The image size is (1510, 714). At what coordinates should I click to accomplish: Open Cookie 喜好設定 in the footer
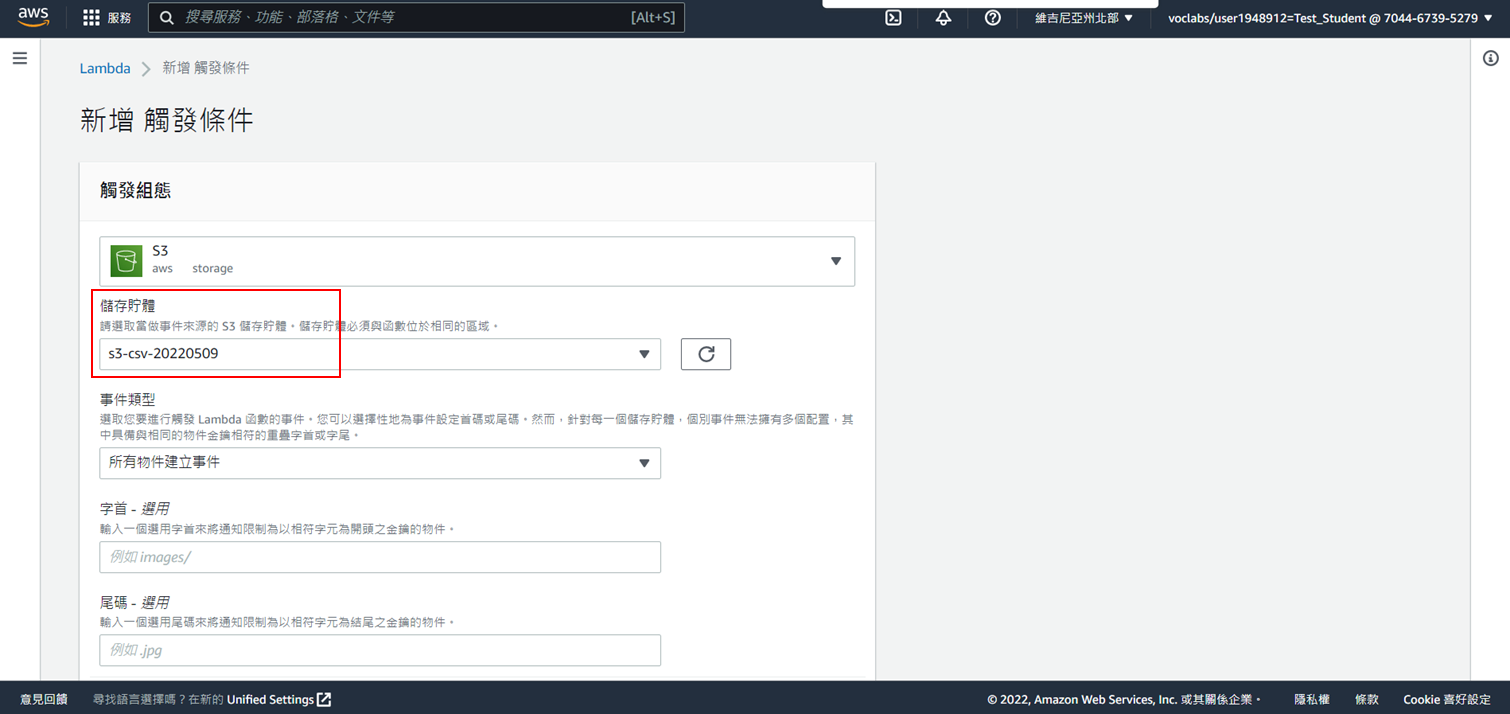[1445, 699]
